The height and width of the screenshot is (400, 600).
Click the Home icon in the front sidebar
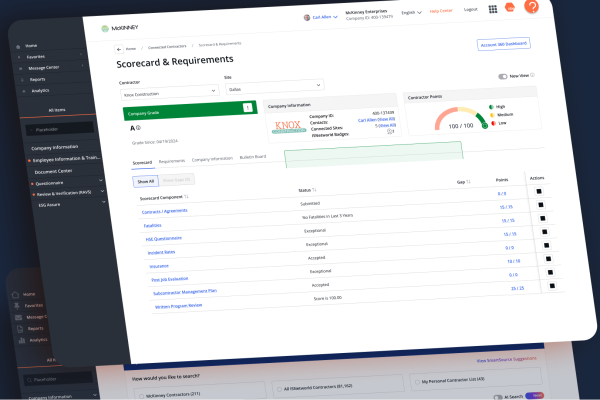click(x=18, y=47)
